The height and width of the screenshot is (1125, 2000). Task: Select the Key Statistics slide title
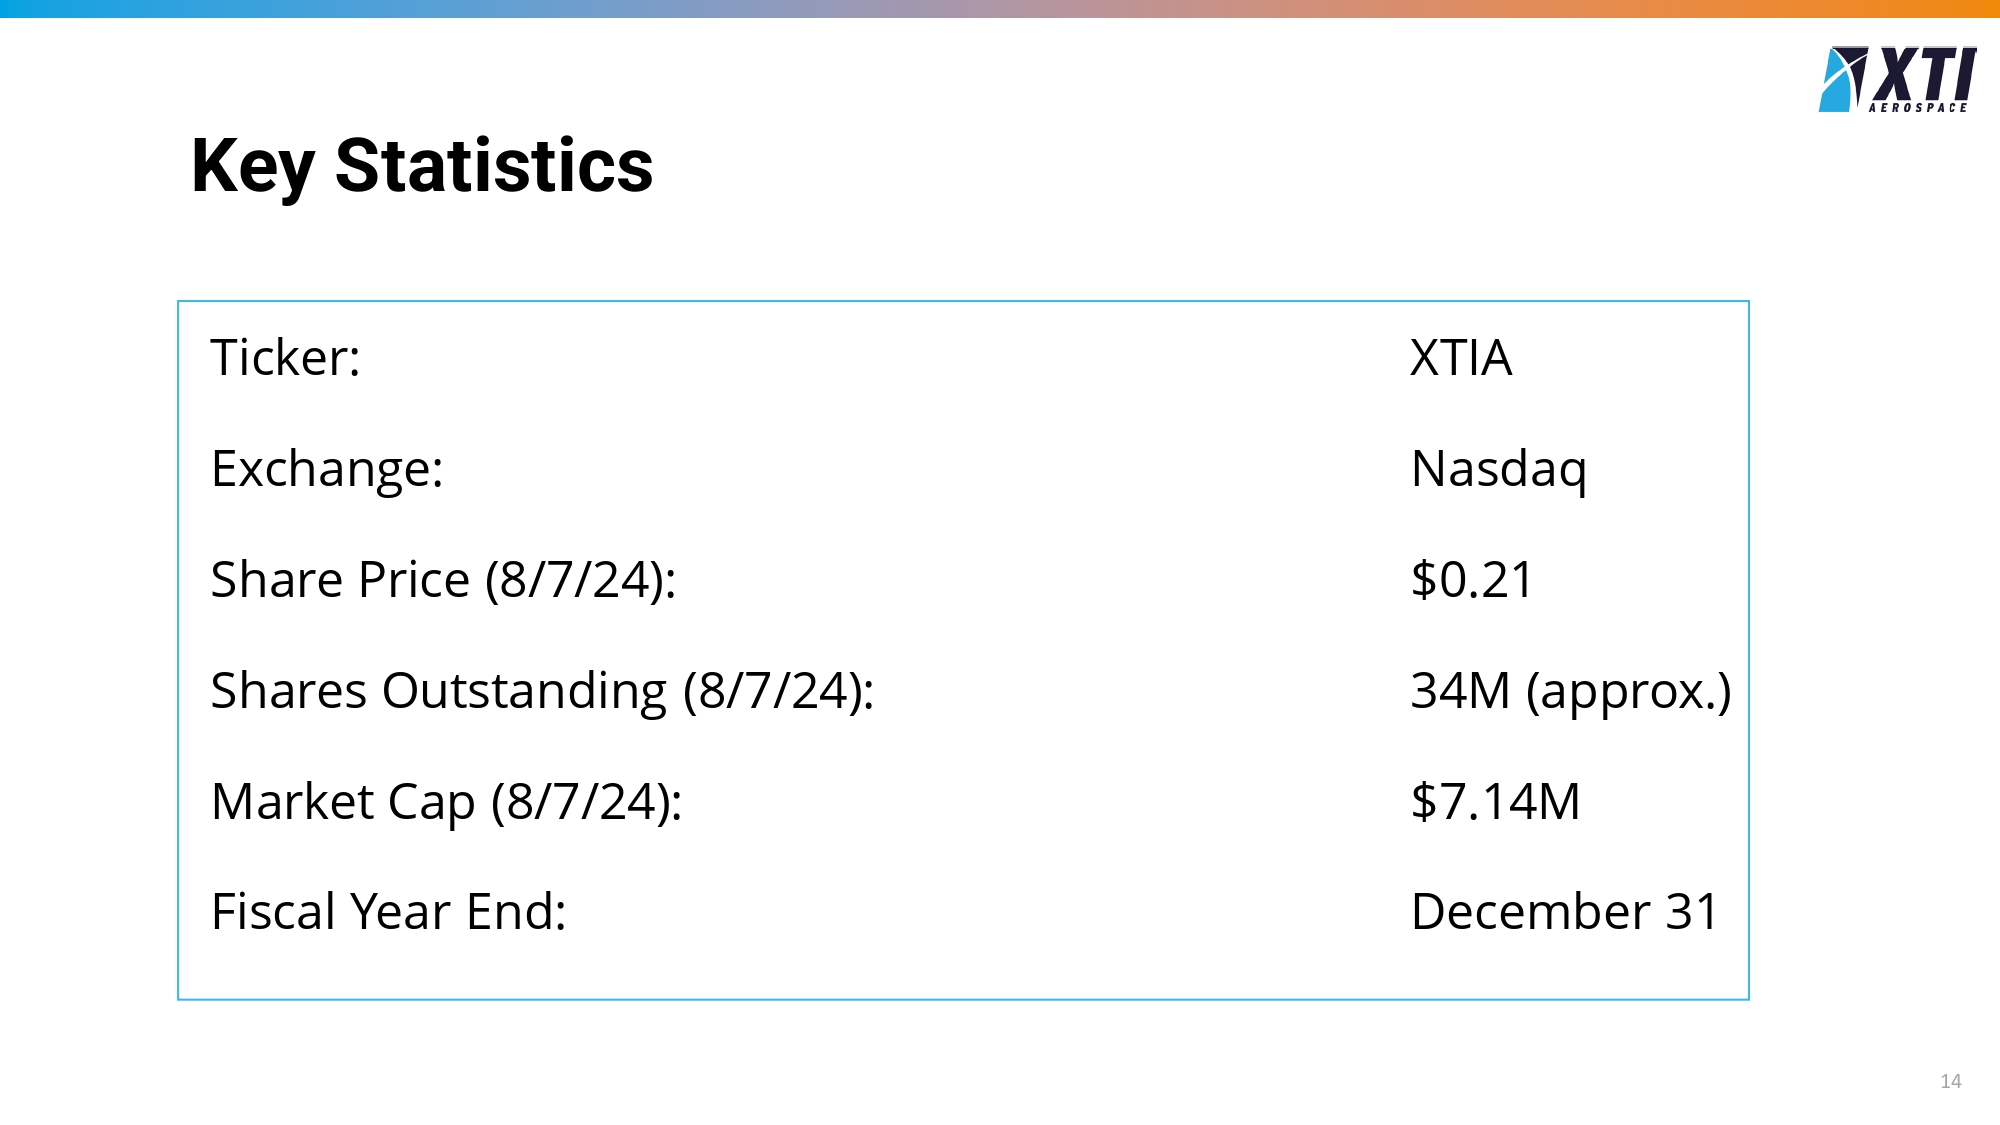[x=421, y=166]
